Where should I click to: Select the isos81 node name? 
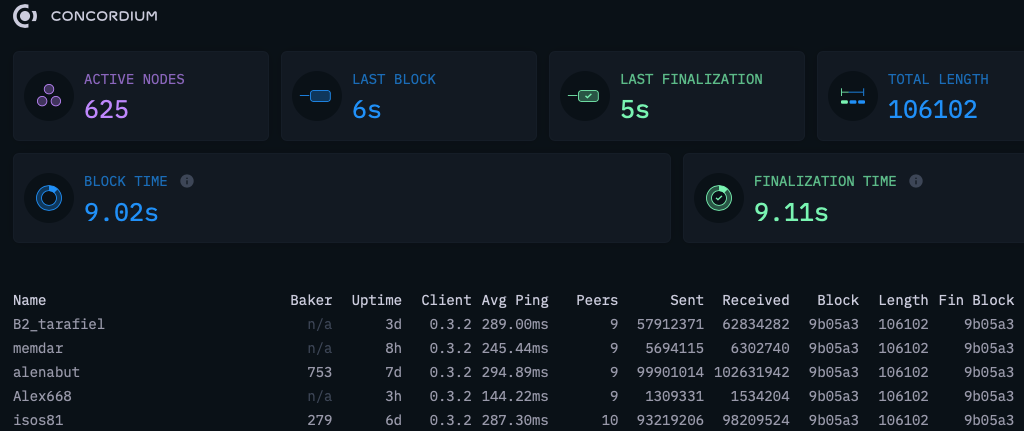tap(38, 421)
